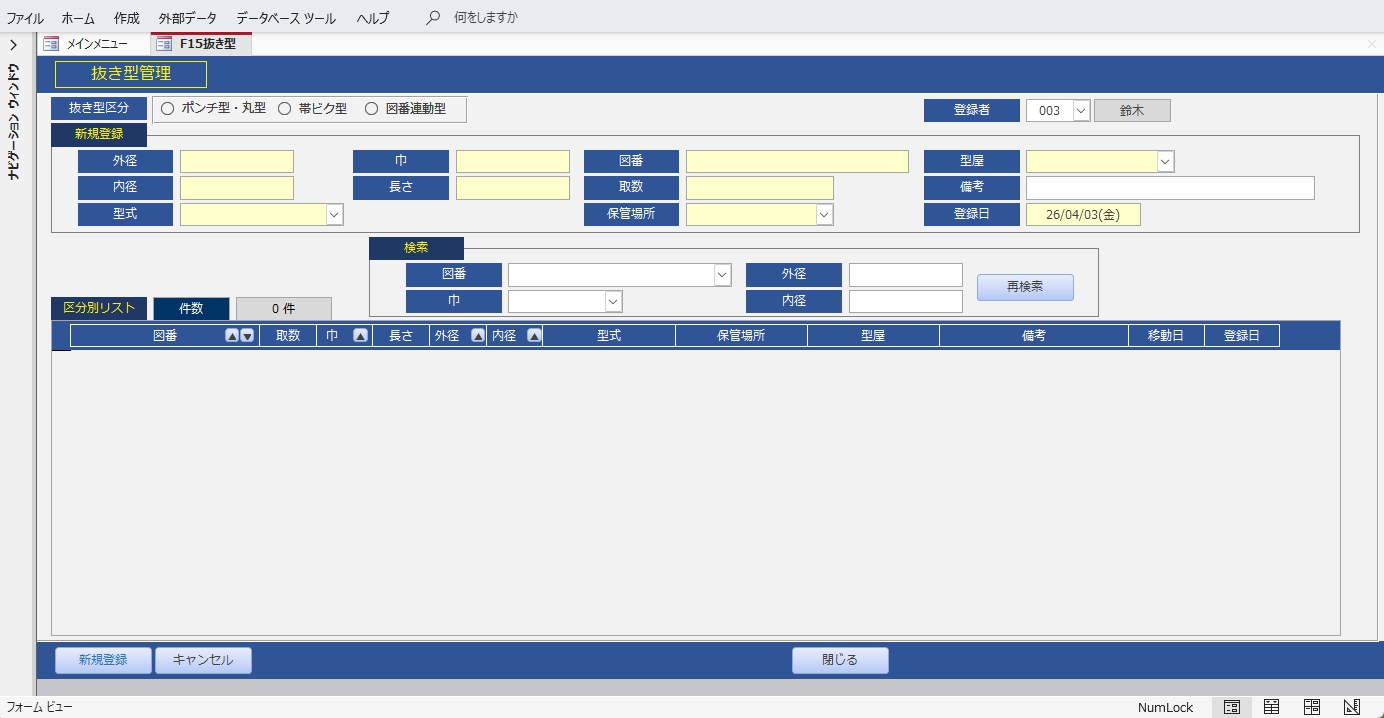Expand the navigation window pane chevron

click(13, 45)
